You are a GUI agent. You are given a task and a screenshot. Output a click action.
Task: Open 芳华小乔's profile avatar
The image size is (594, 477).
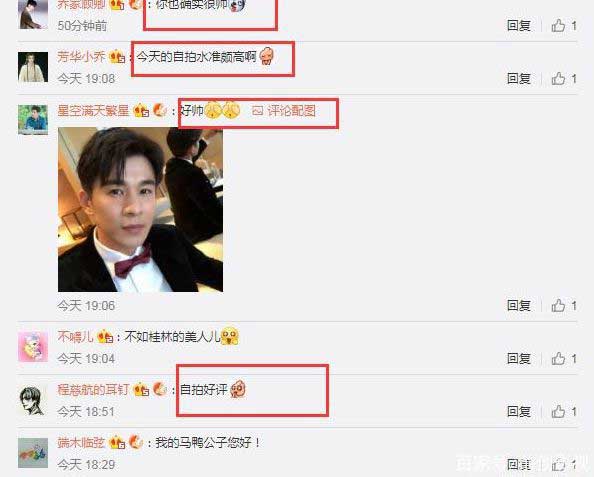[33, 67]
